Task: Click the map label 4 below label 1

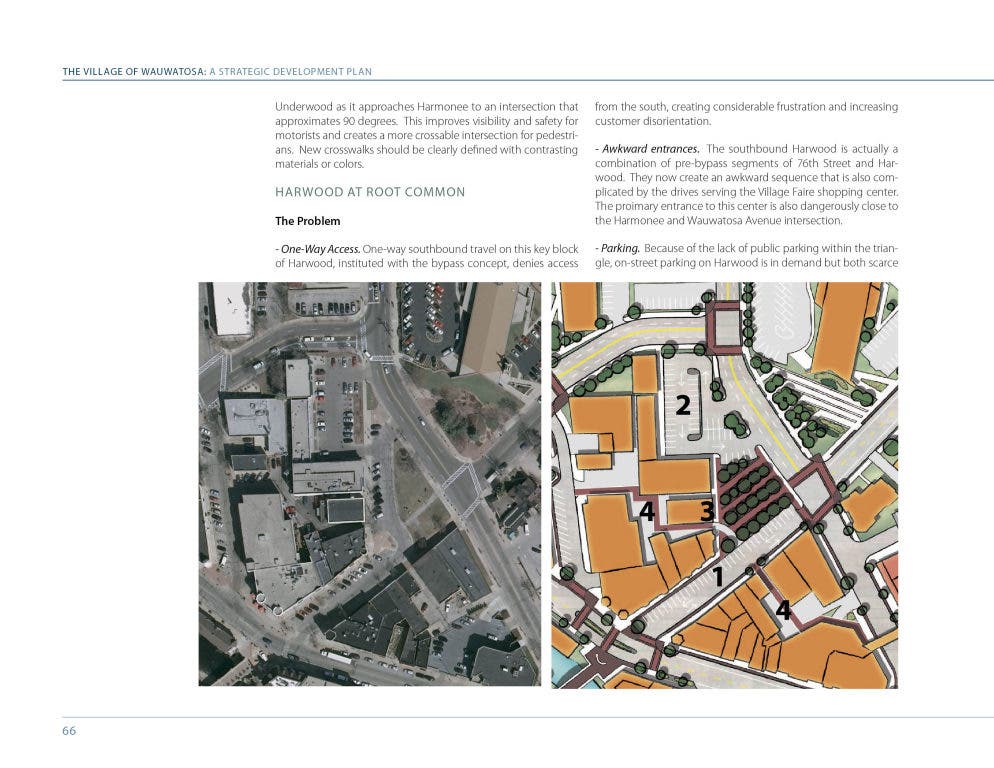Action: [x=784, y=610]
